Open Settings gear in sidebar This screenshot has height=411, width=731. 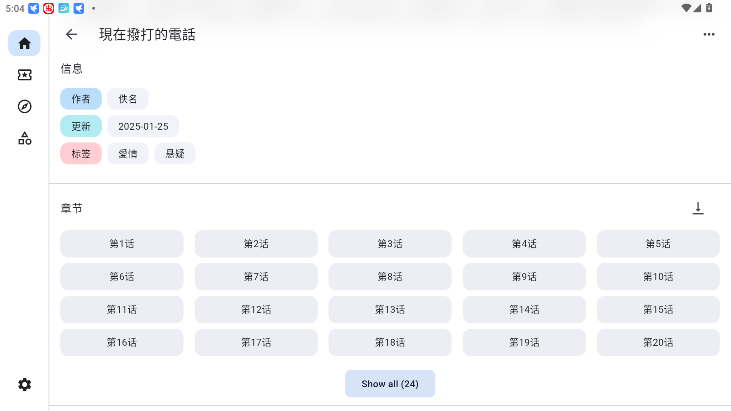24,384
